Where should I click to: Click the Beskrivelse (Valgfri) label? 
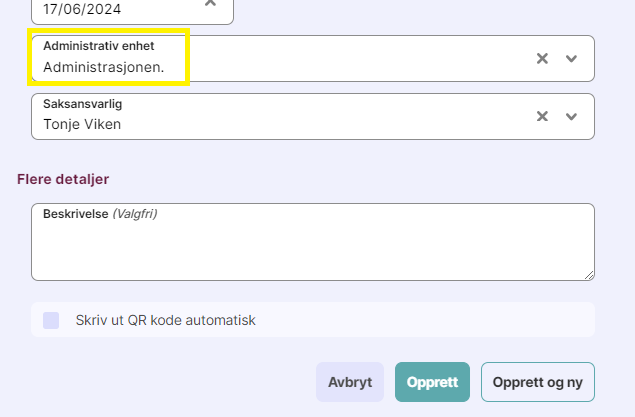pyautogui.click(x=100, y=213)
